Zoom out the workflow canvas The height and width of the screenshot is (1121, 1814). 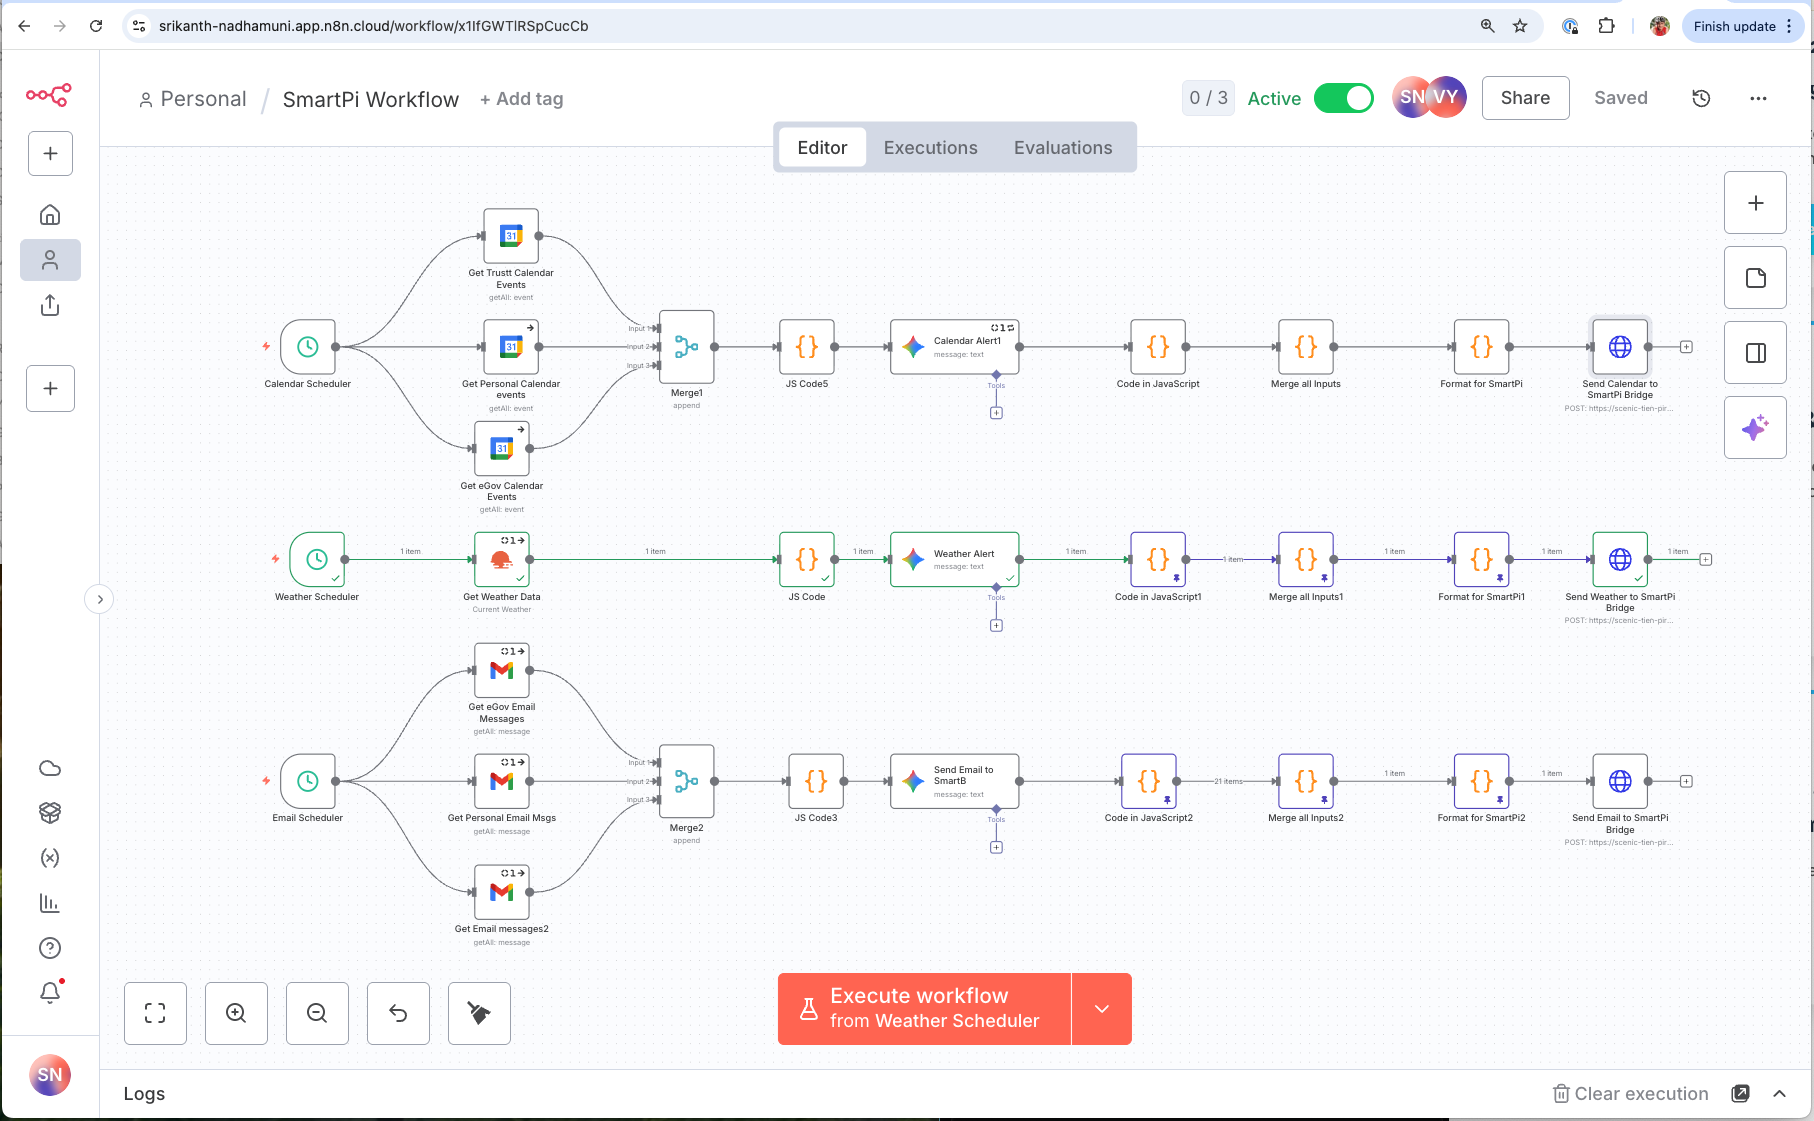pyautogui.click(x=317, y=1013)
